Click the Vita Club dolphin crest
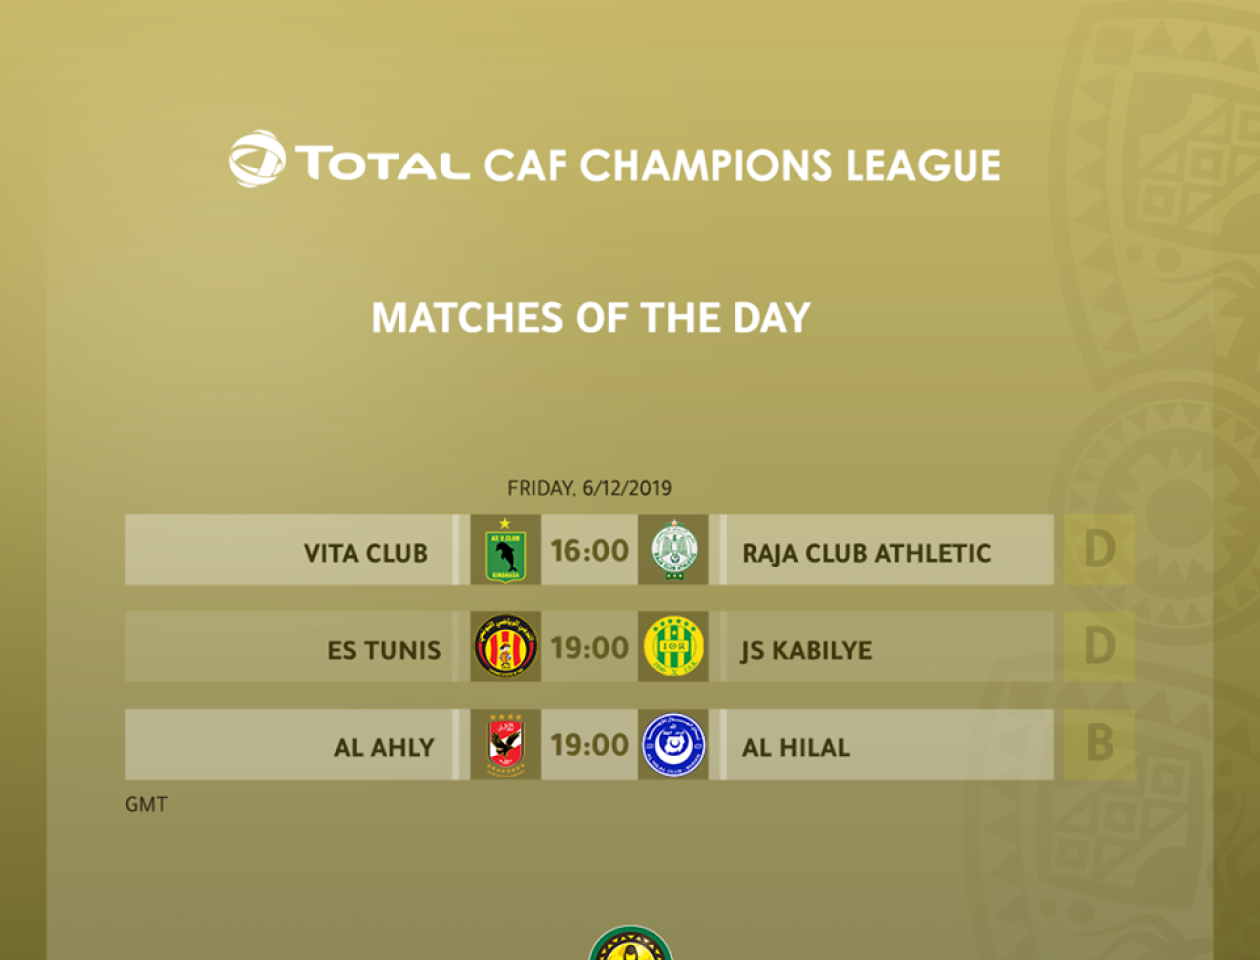This screenshot has height=960, width=1260. click(x=505, y=550)
